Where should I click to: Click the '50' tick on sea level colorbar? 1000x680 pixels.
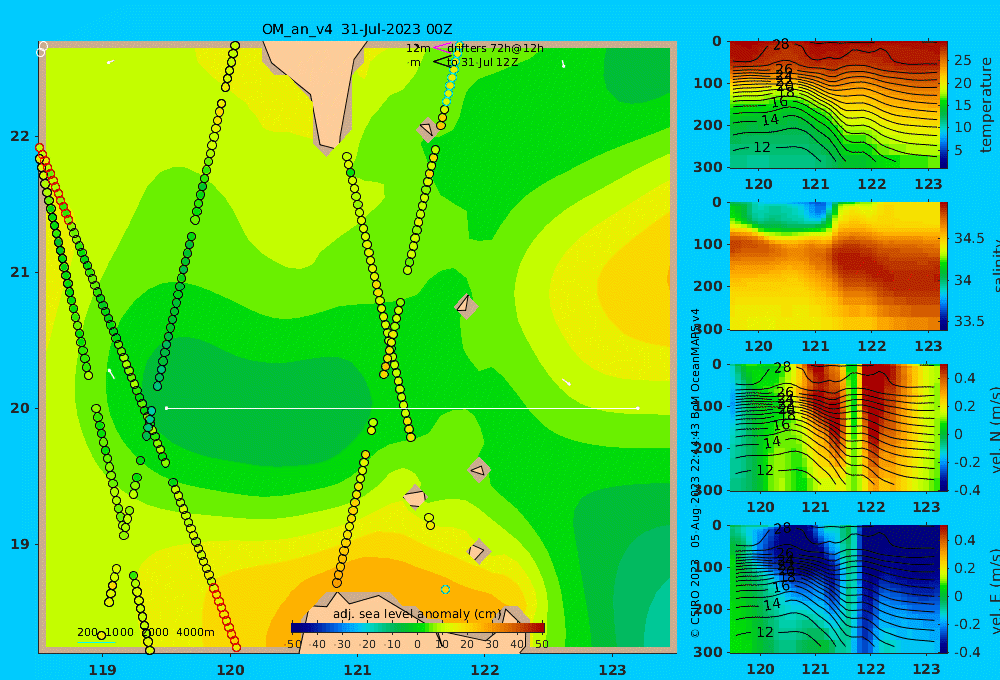(541, 644)
